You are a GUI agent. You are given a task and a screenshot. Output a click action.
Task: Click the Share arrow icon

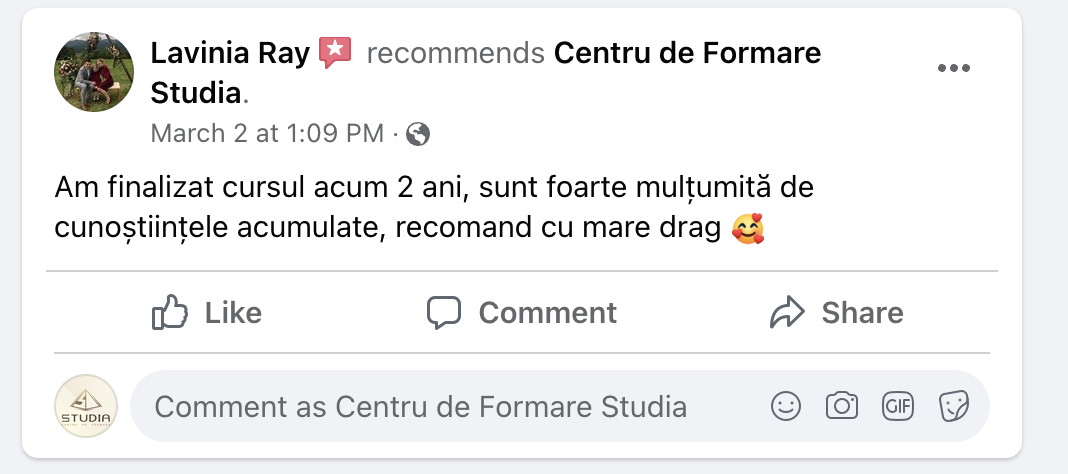tap(788, 313)
